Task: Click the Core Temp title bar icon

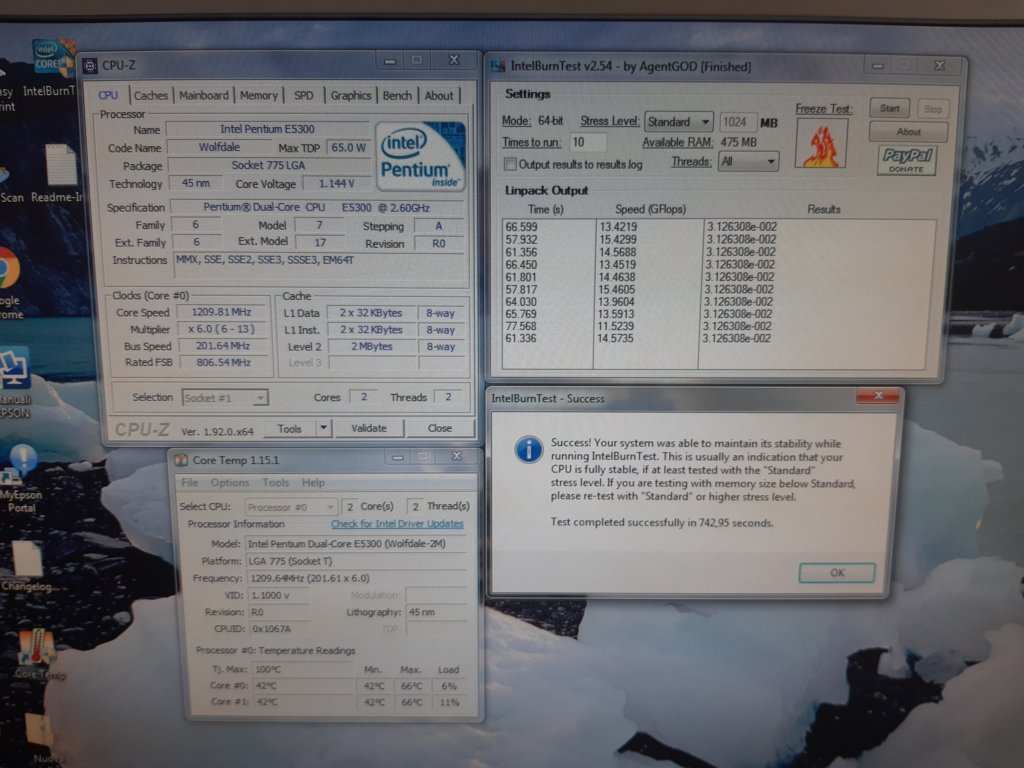Action: pos(181,460)
